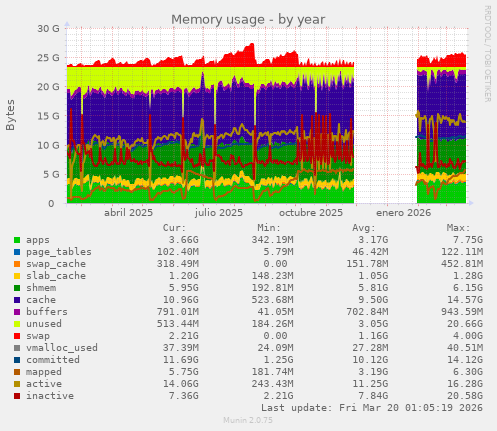Click the shmem dark green legend swatch
Viewport: 497px width, 431px height.
(17, 288)
